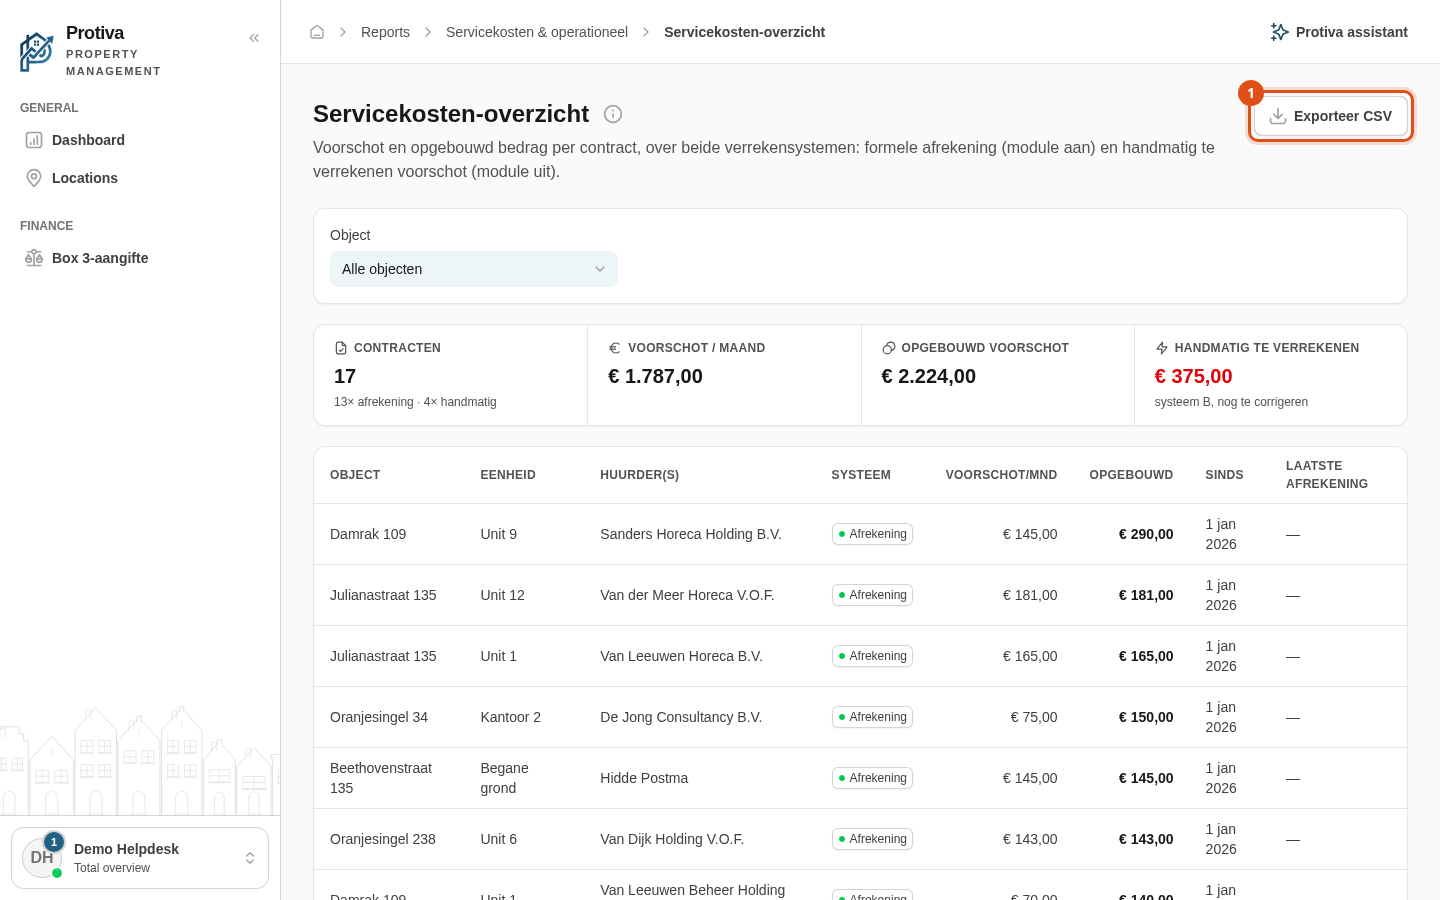
Task: Click the € 290,00 opgebouwd amount
Action: point(1146,534)
